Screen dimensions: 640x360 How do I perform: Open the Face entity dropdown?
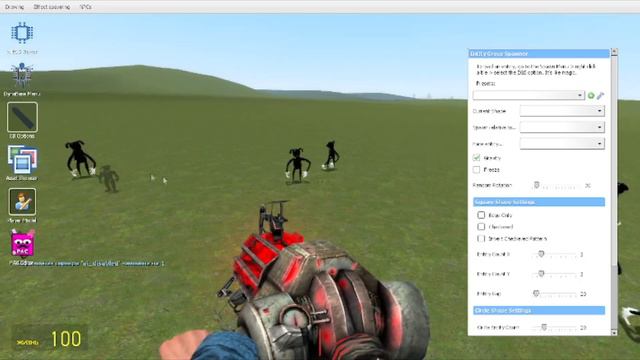point(562,143)
